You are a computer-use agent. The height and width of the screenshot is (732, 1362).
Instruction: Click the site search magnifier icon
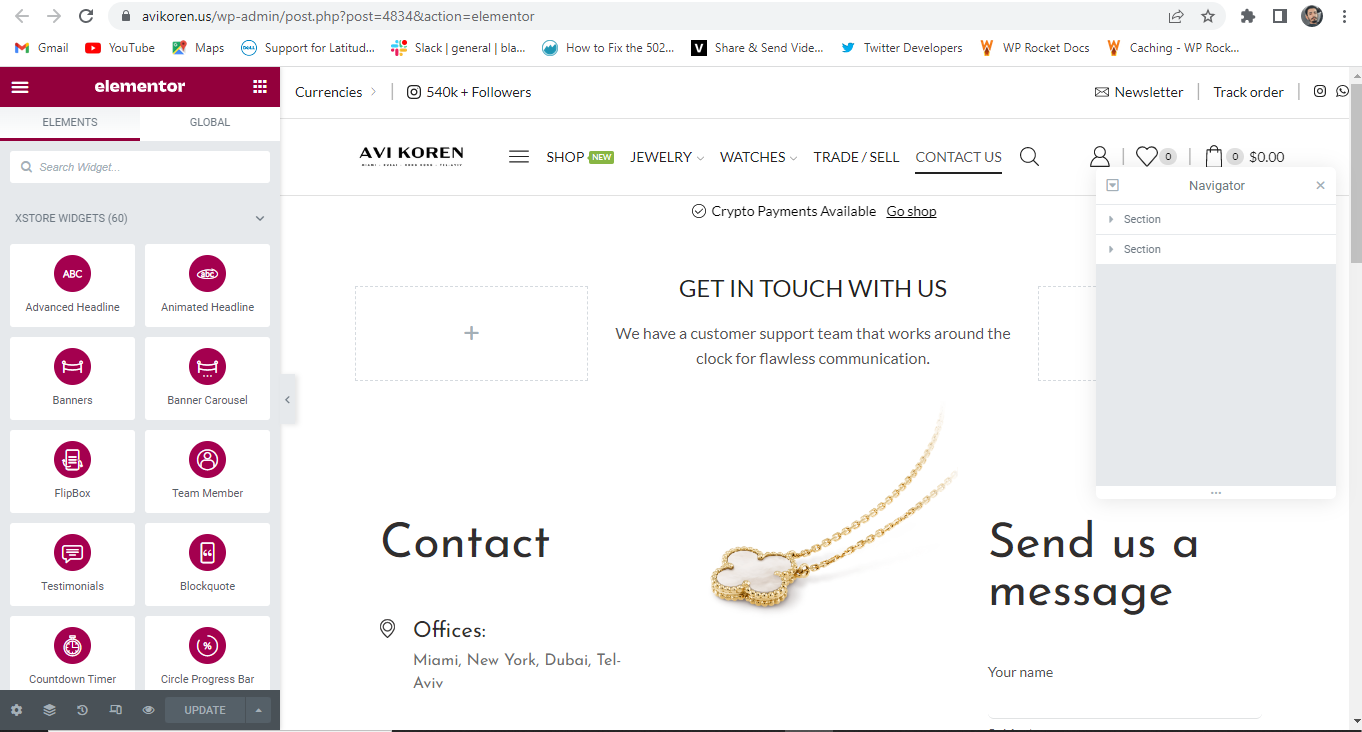(x=1029, y=157)
